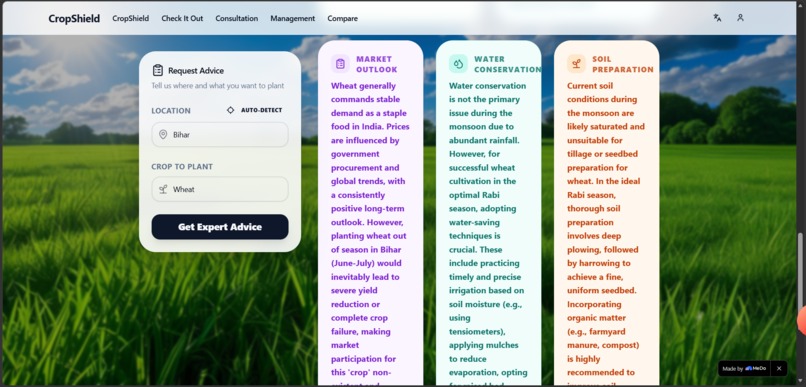Click the AUTO-DETECT location button

(x=255, y=110)
